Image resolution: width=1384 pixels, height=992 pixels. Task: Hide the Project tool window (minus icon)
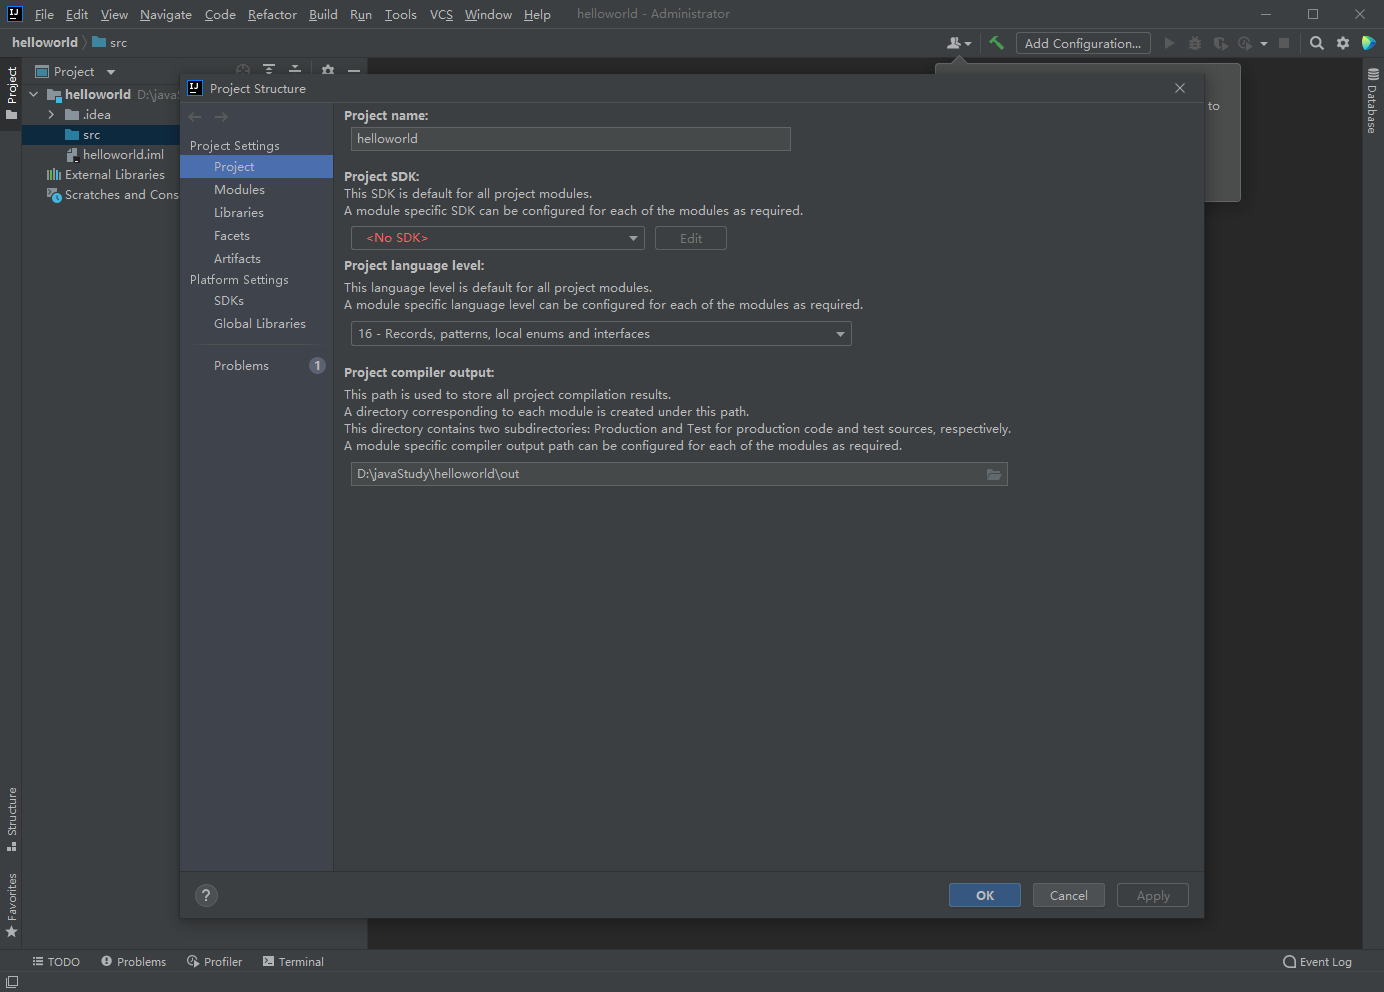pos(354,70)
